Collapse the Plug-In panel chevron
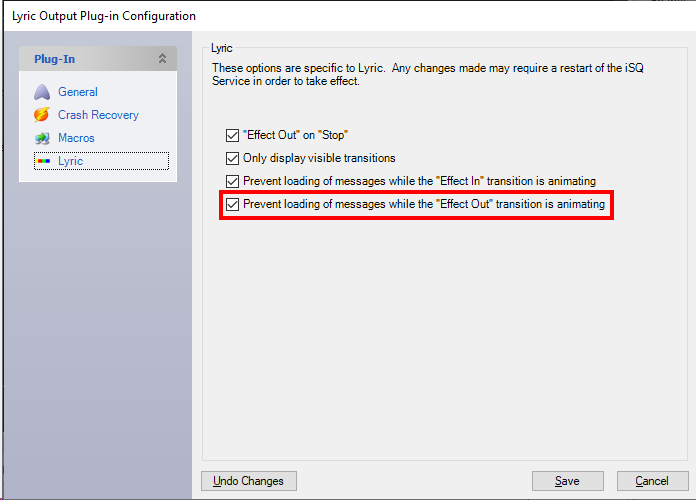Image resolution: width=696 pixels, height=500 pixels. click(x=163, y=59)
